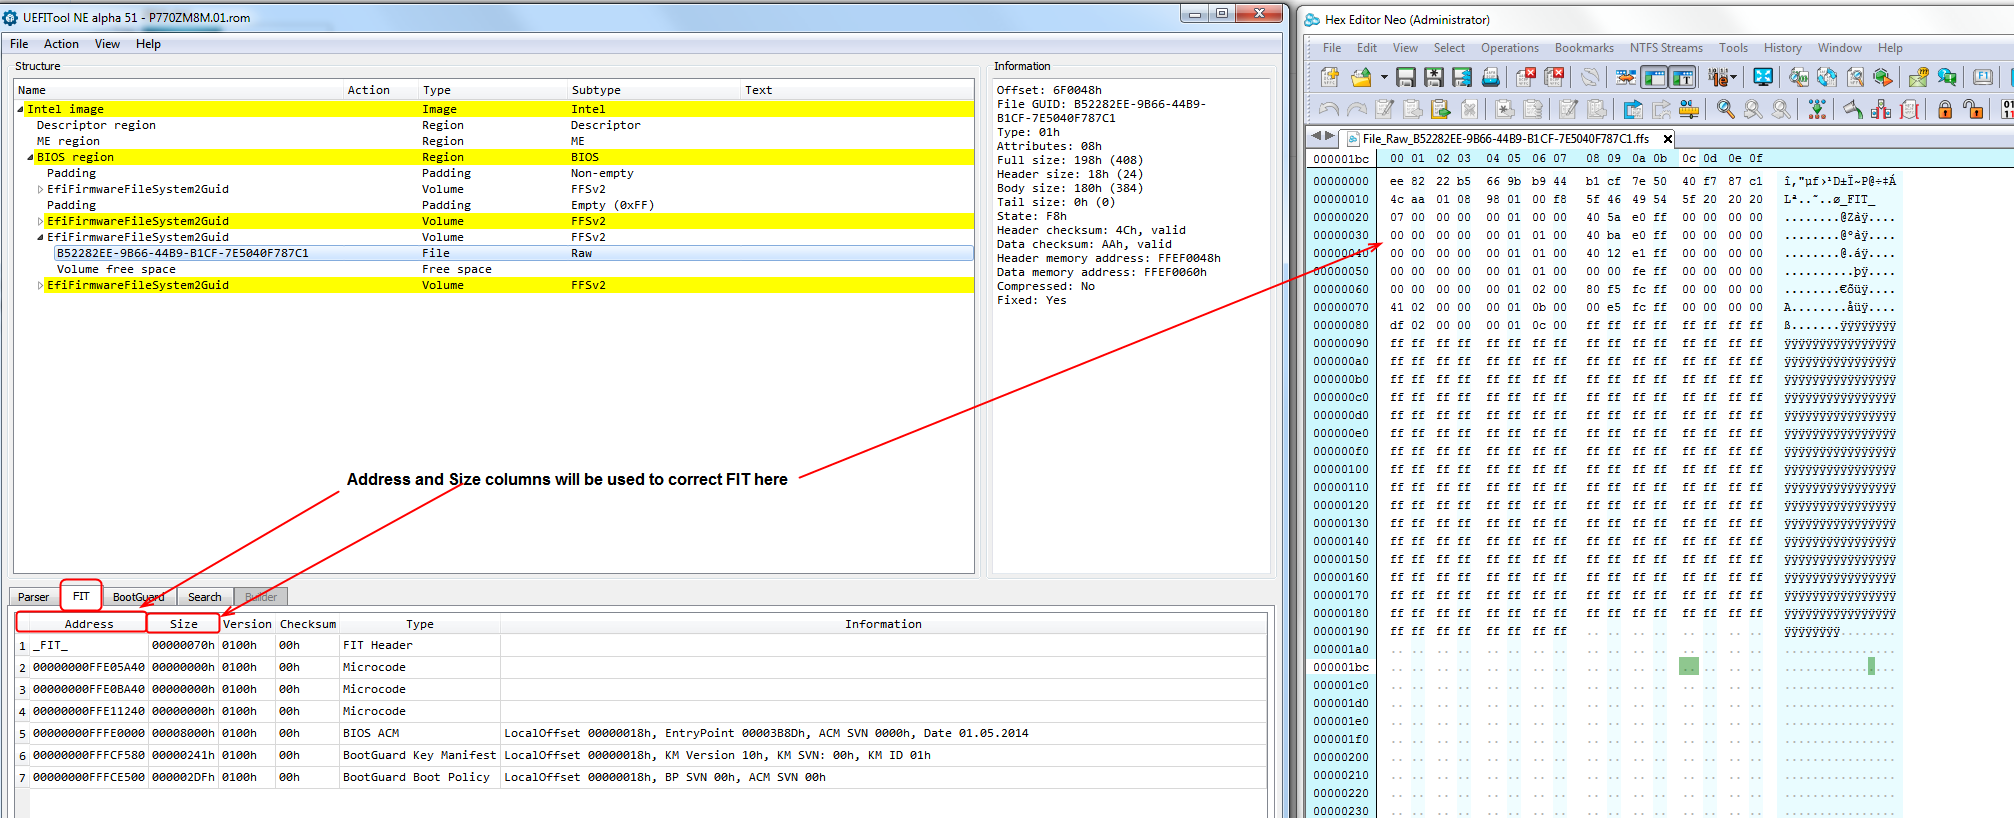Screen dimensions: 2014x818
Task: Click the magnifier Find icon in second toolbar row
Action: pyautogui.click(x=1725, y=109)
